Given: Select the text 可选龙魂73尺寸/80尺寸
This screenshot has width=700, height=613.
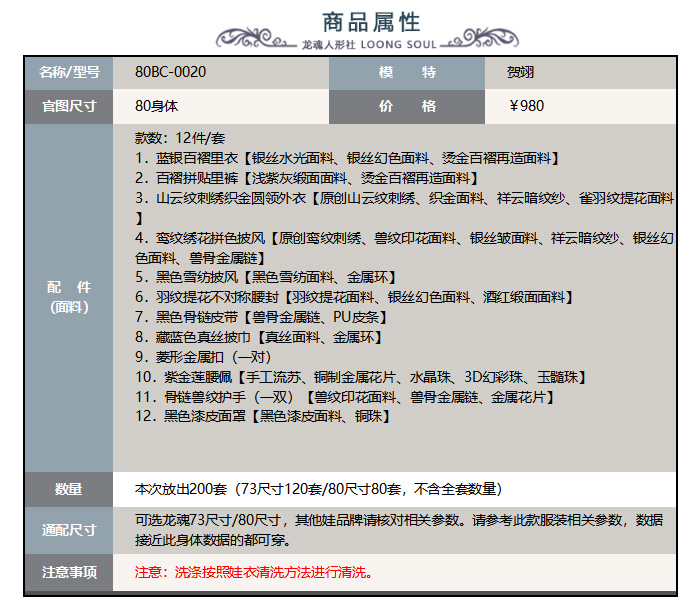Looking at the screenshot, I should pyautogui.click(x=208, y=520).
